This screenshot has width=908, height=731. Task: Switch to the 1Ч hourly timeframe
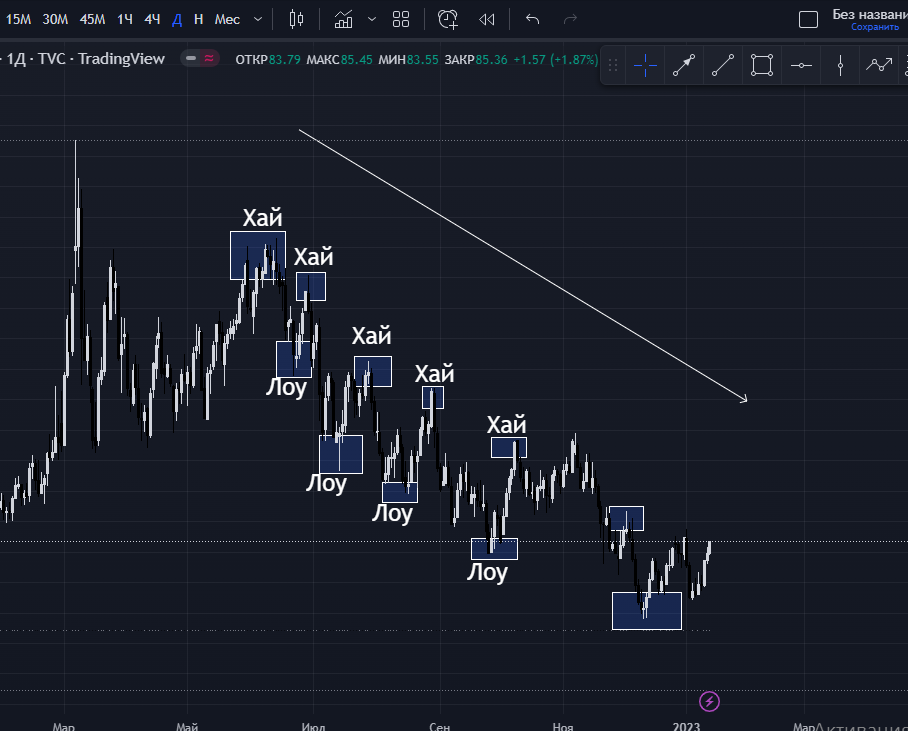(x=125, y=20)
